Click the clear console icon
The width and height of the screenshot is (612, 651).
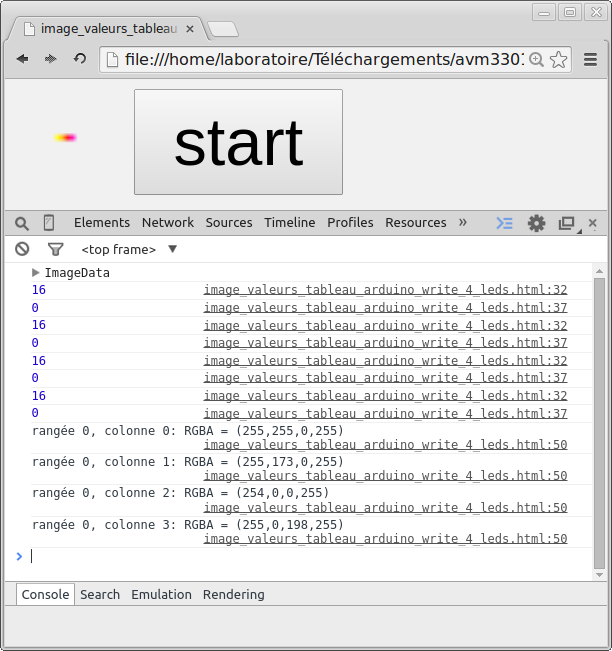tap(22, 249)
